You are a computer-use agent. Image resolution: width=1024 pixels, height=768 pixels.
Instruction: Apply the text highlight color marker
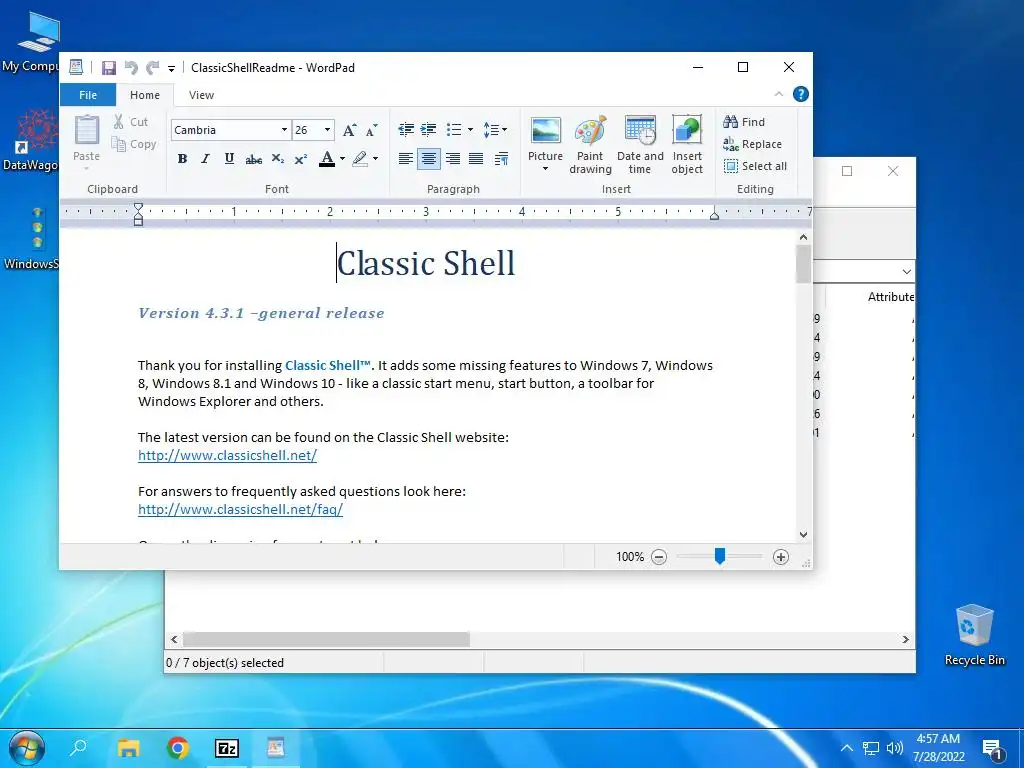tap(360, 159)
